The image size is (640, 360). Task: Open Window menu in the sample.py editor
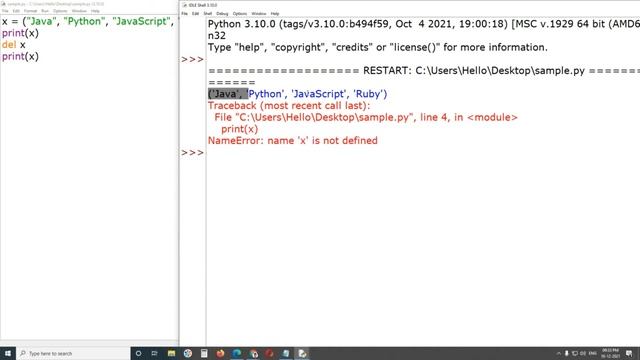[79, 11]
